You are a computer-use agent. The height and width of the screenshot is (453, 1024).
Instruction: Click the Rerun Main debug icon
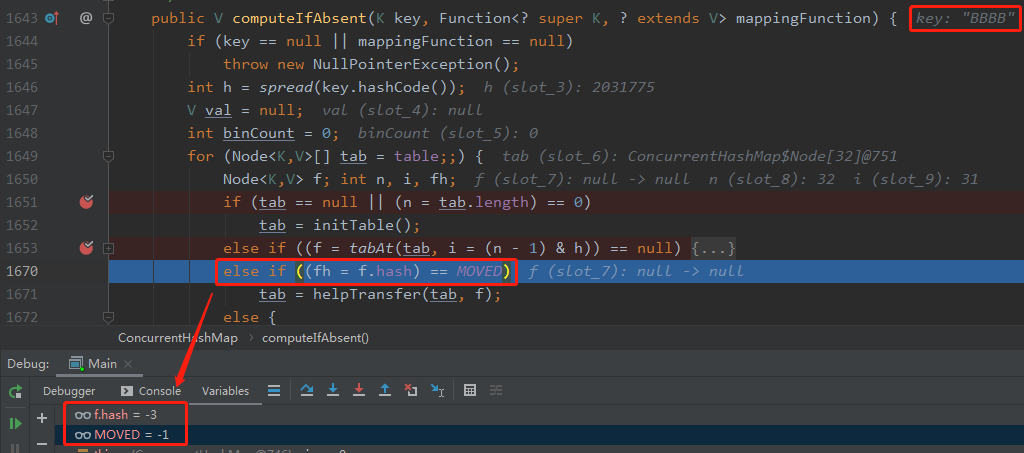click(15, 392)
